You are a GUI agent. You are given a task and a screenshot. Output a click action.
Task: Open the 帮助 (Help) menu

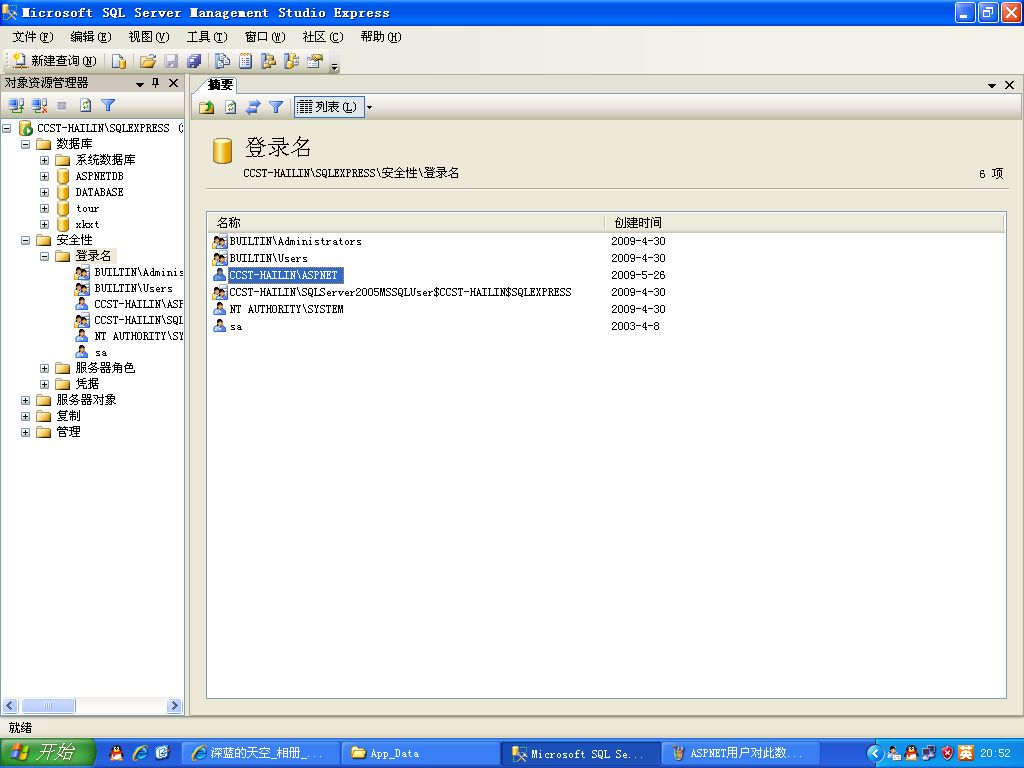tap(381, 37)
